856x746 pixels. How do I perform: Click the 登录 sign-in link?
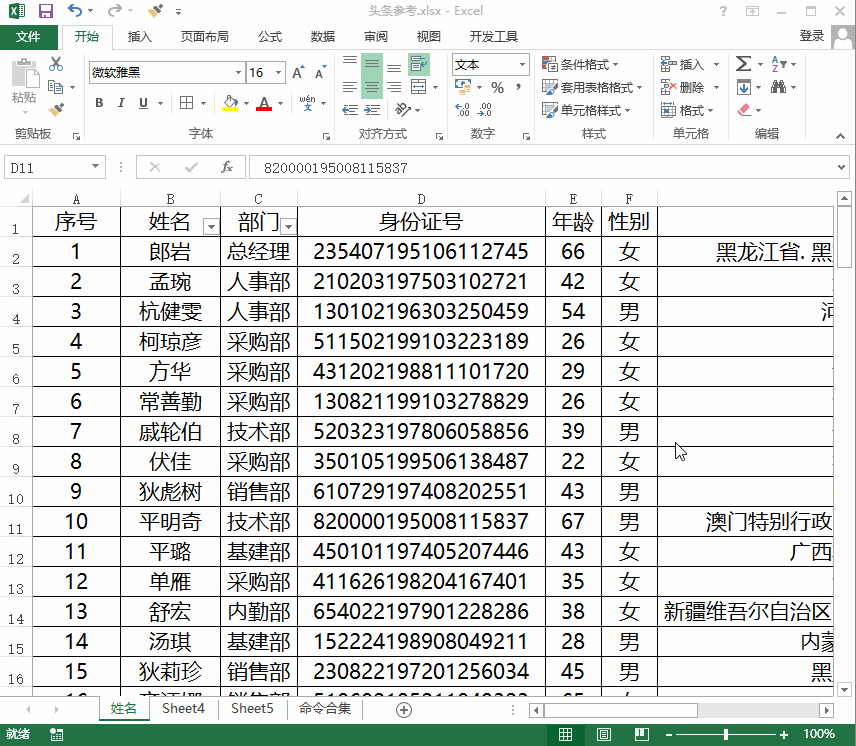(811, 37)
